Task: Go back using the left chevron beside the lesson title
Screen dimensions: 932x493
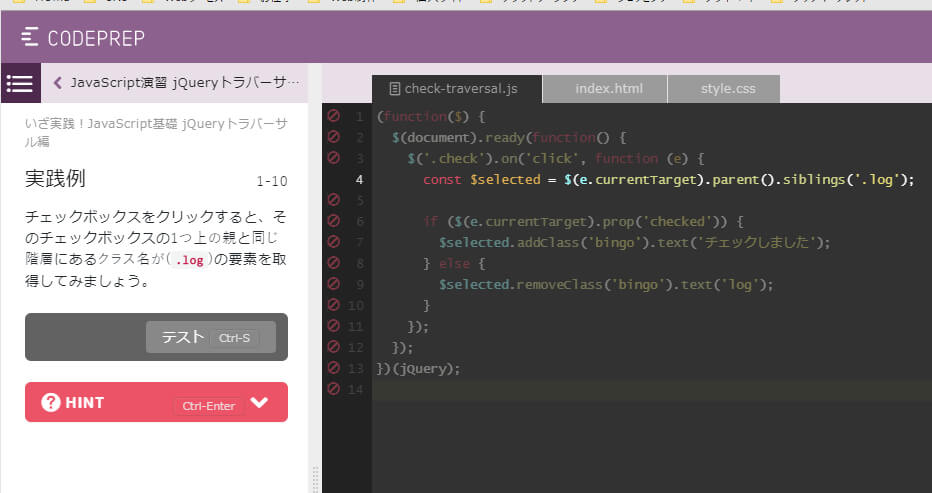Action: [x=58, y=83]
